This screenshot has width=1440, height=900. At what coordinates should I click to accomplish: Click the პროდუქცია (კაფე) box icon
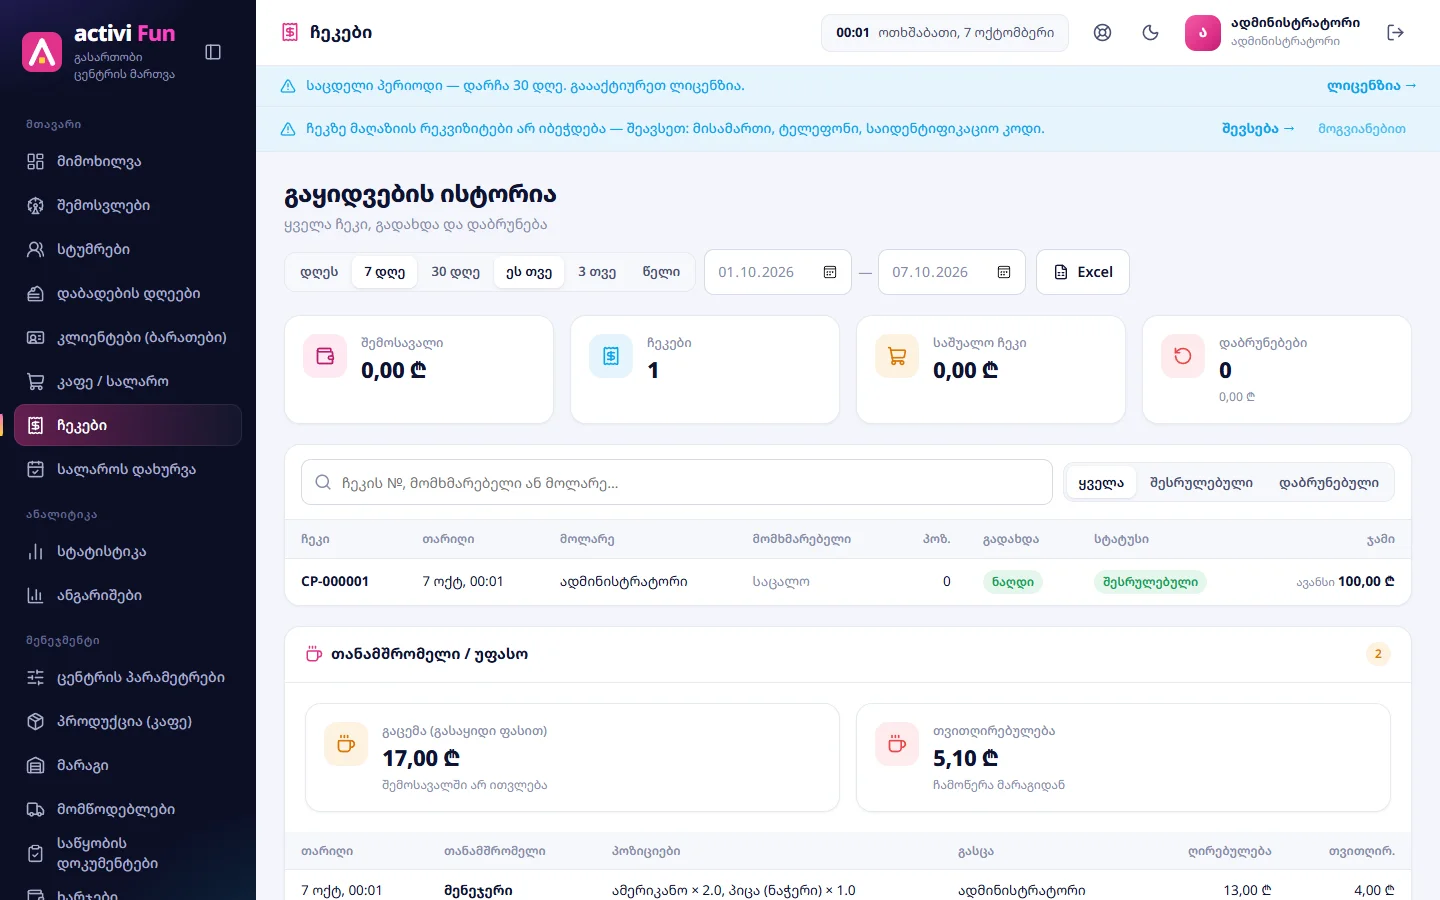coord(35,721)
